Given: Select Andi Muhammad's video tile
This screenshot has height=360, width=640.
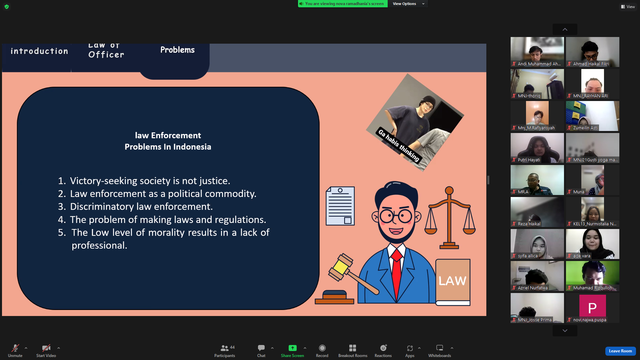Looking at the screenshot, I should click(x=537, y=52).
